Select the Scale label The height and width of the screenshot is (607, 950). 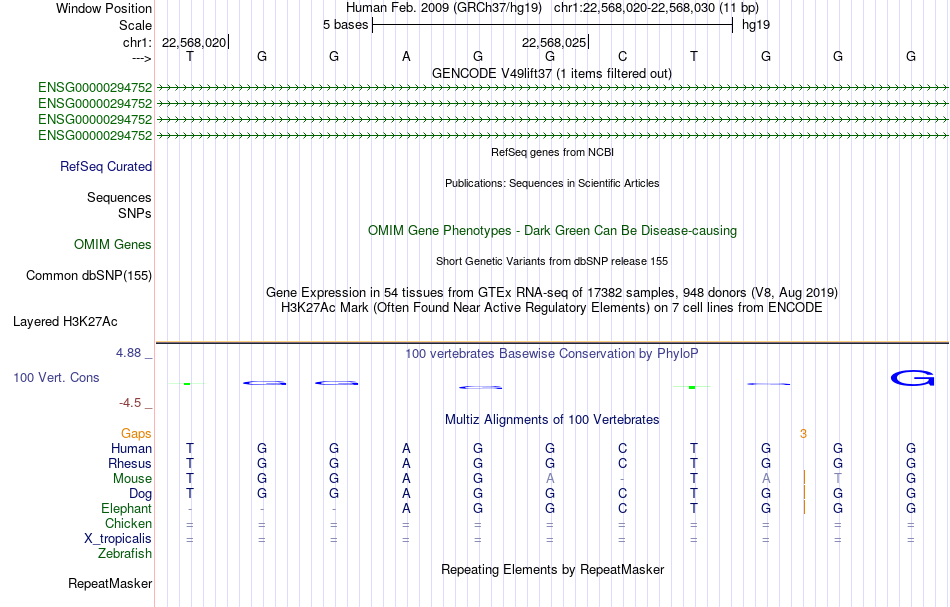coord(135,25)
